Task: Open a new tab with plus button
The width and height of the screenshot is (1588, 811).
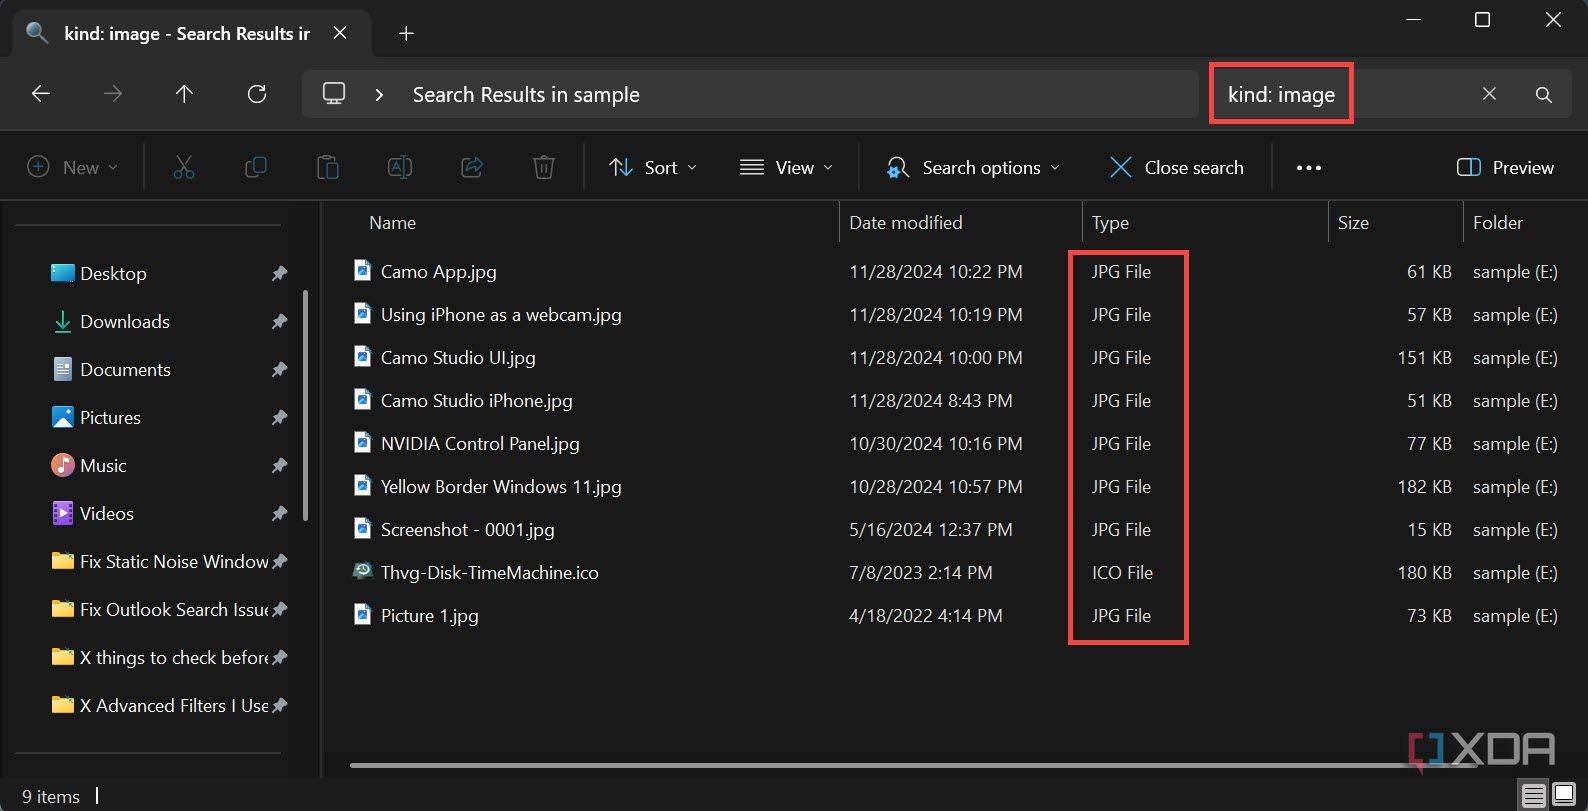Action: click(x=406, y=33)
